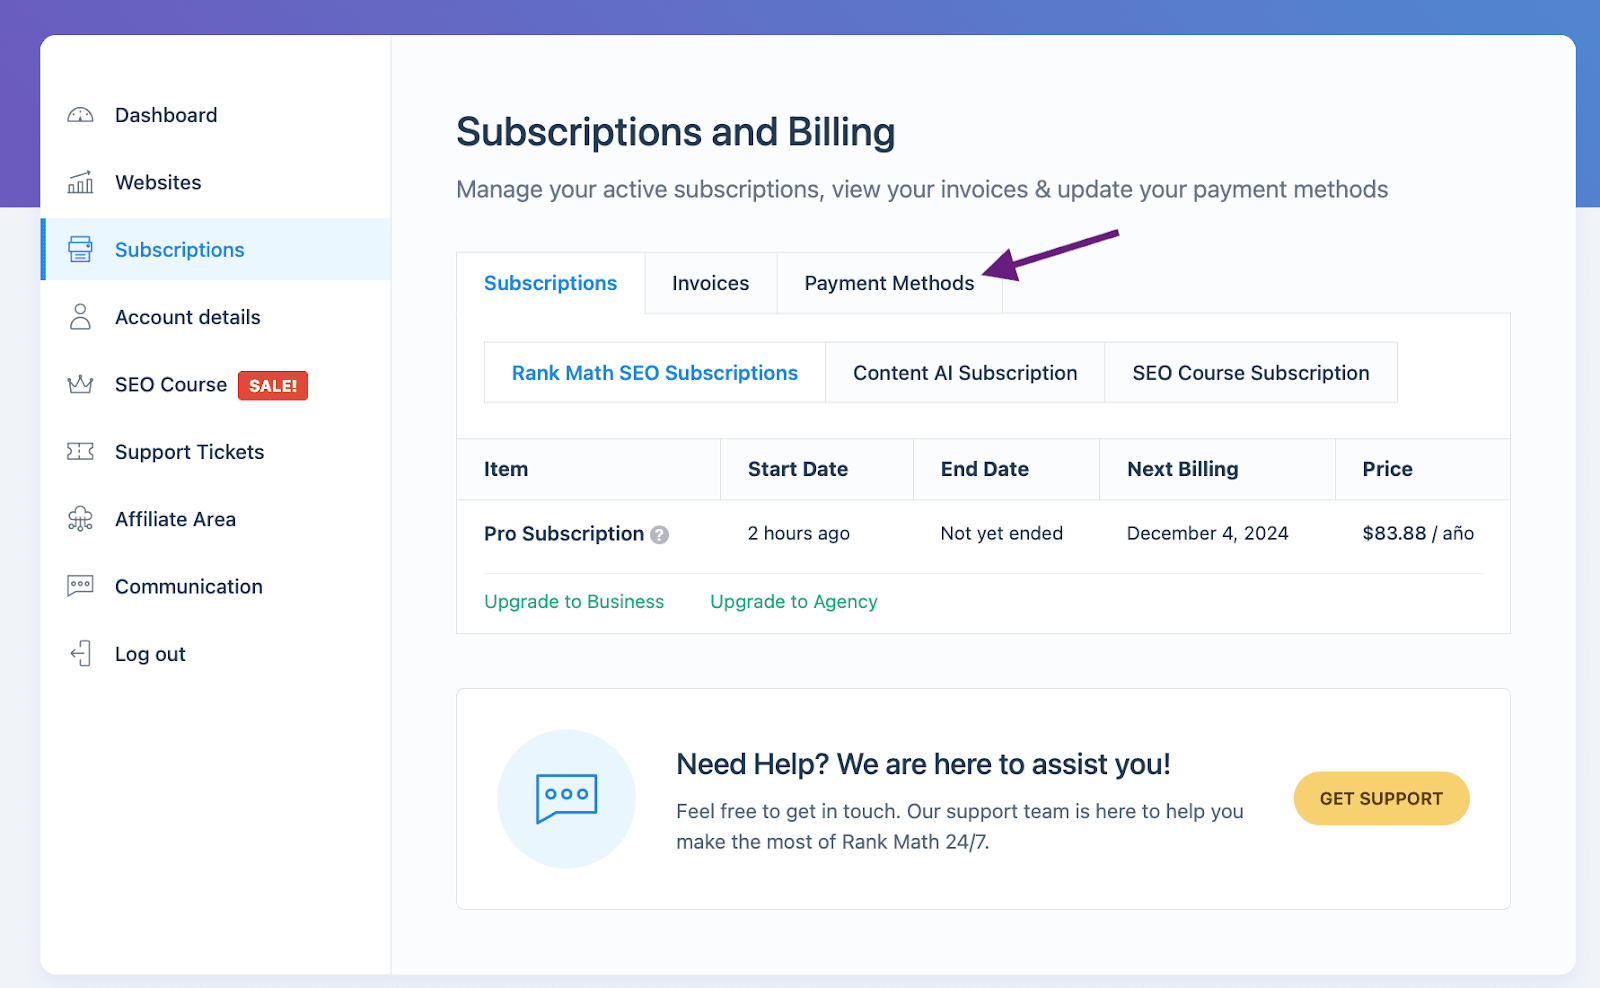Image resolution: width=1600 pixels, height=988 pixels.
Task: Click the Pro Subscription item text
Action: click(564, 534)
